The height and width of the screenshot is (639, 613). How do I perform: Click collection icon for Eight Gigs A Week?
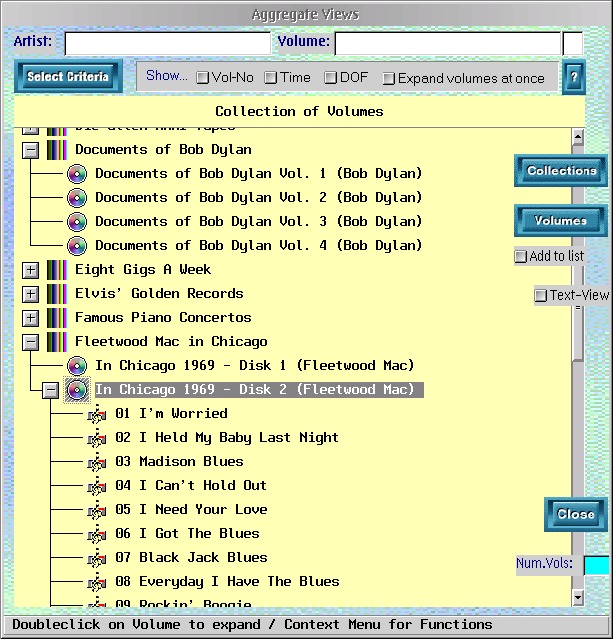57,270
